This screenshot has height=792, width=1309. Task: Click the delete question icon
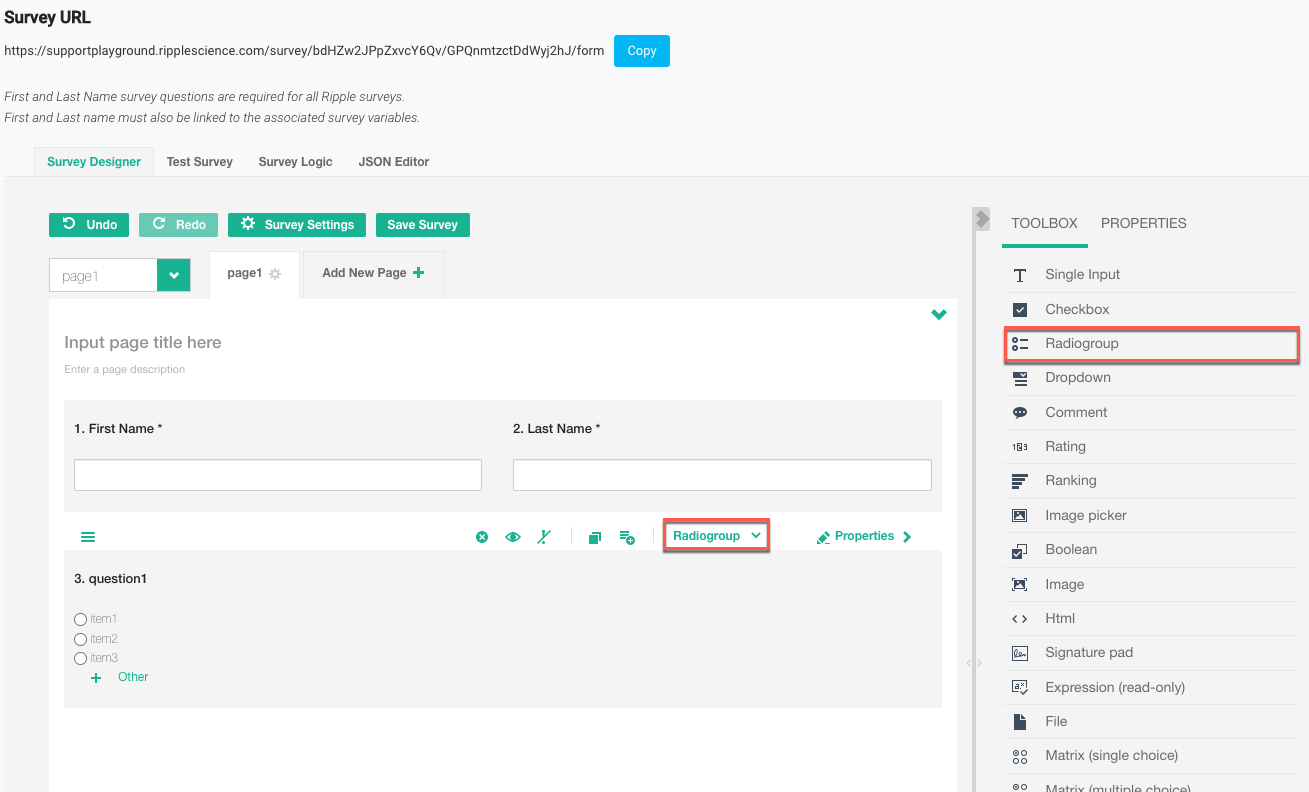(x=482, y=537)
